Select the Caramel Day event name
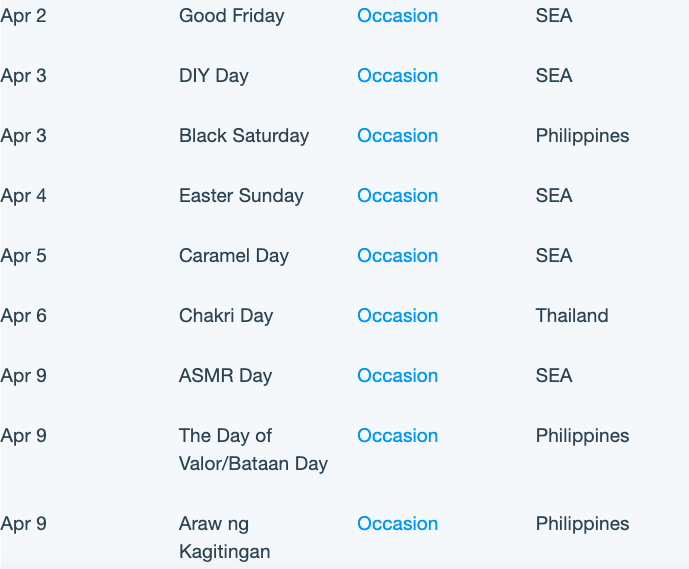 (x=234, y=256)
